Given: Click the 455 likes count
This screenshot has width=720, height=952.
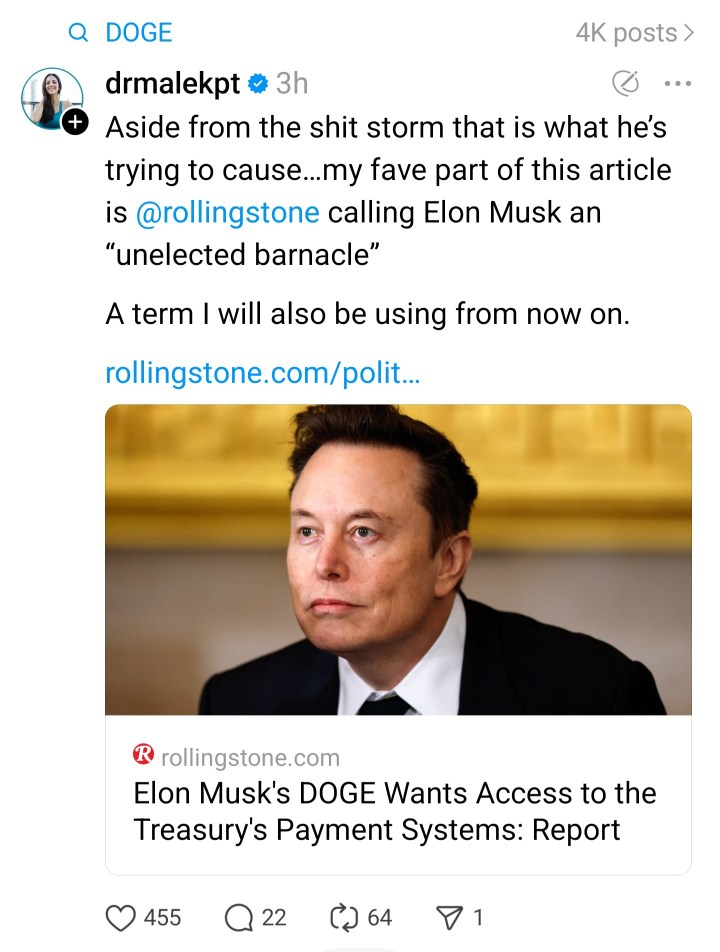Looking at the screenshot, I should coord(163,917).
